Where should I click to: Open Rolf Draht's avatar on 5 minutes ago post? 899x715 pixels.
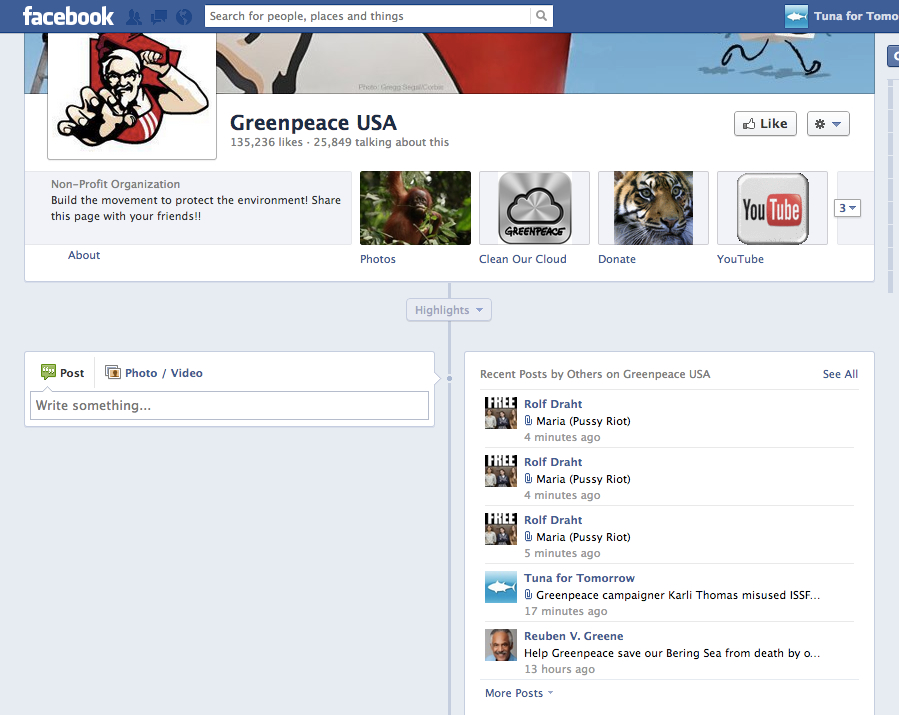point(501,529)
